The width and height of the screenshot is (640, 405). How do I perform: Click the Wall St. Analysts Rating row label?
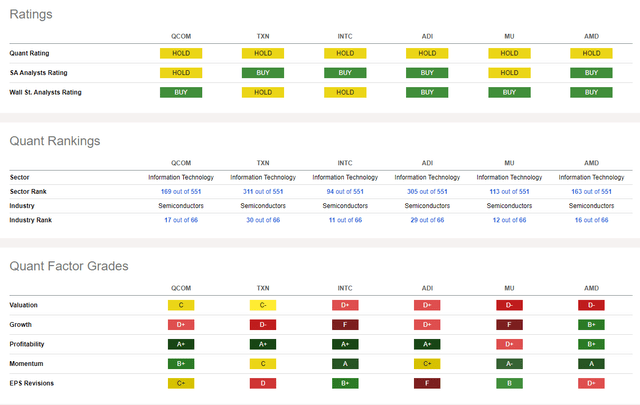(45, 93)
